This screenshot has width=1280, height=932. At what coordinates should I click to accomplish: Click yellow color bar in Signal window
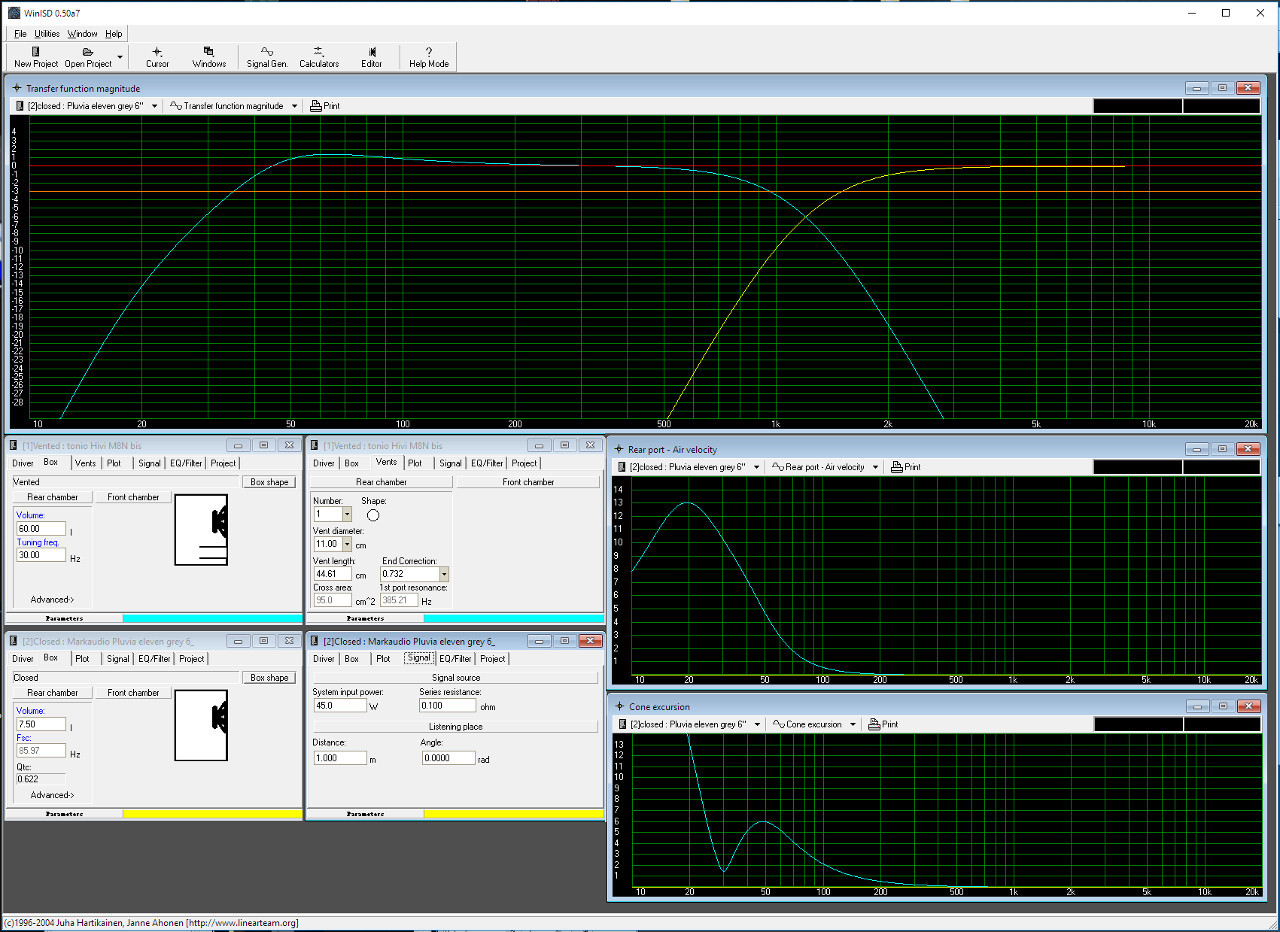click(513, 814)
